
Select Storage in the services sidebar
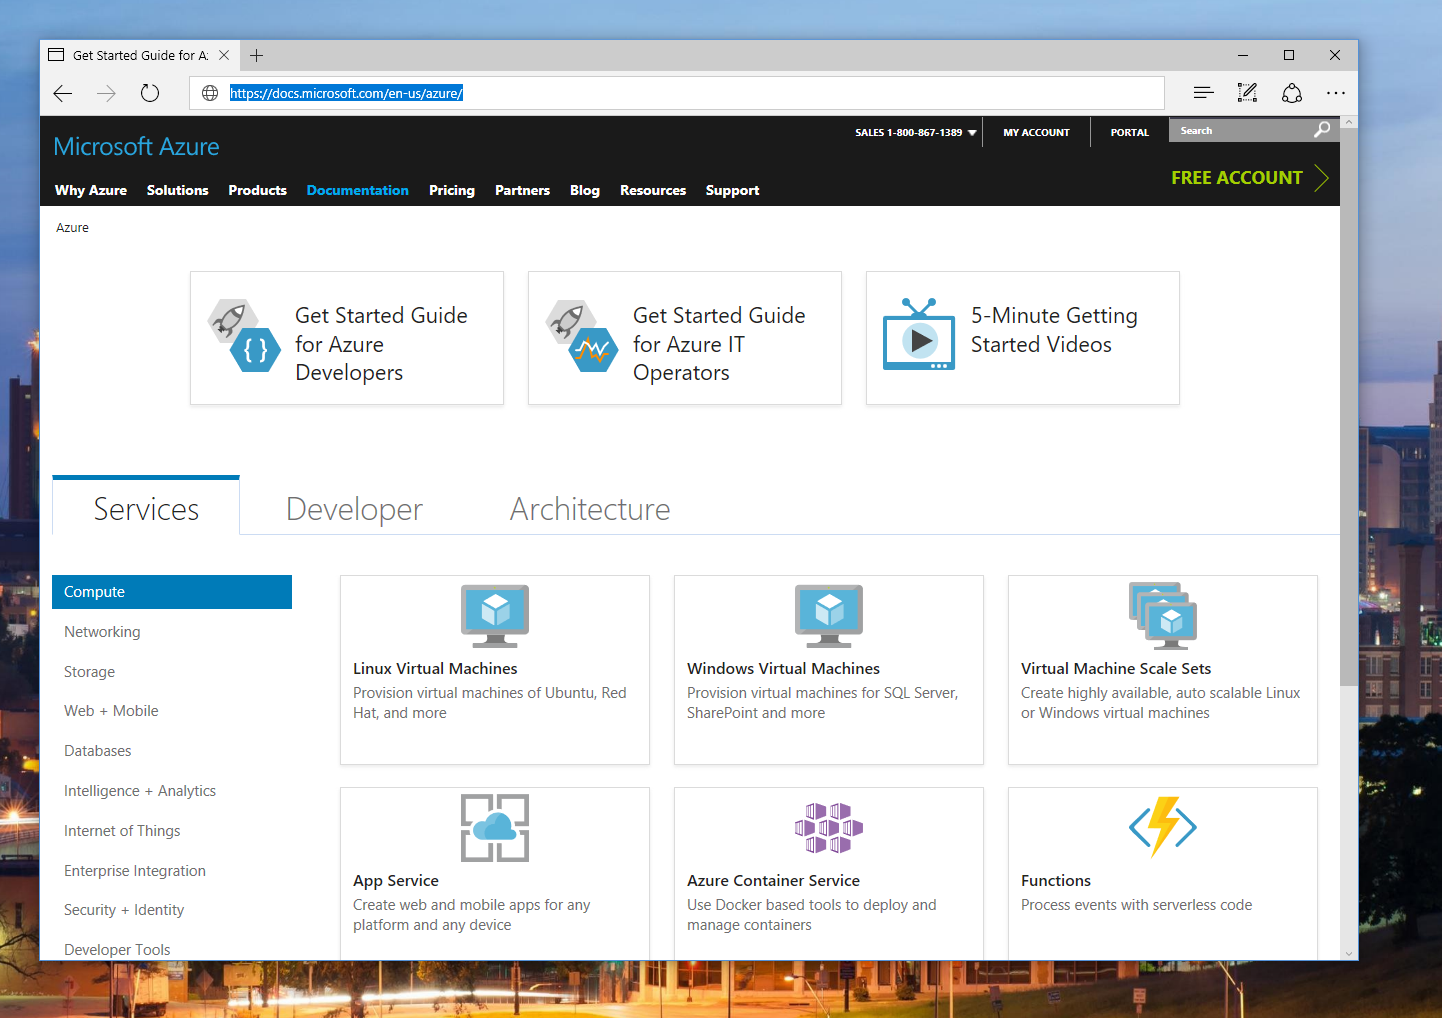(x=89, y=672)
